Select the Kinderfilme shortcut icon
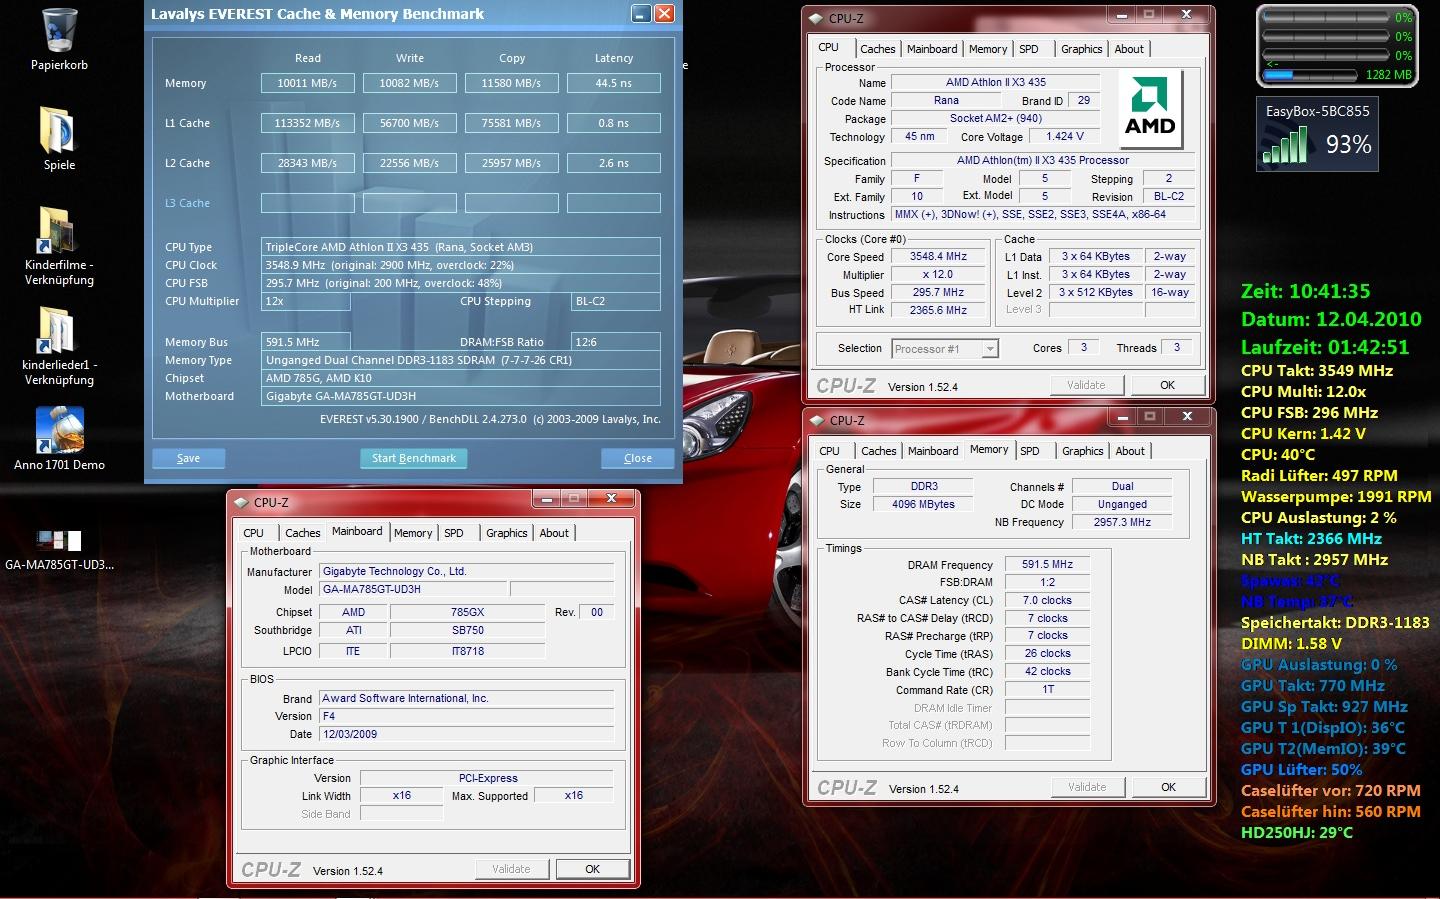1440x899 pixels. [x=58, y=230]
